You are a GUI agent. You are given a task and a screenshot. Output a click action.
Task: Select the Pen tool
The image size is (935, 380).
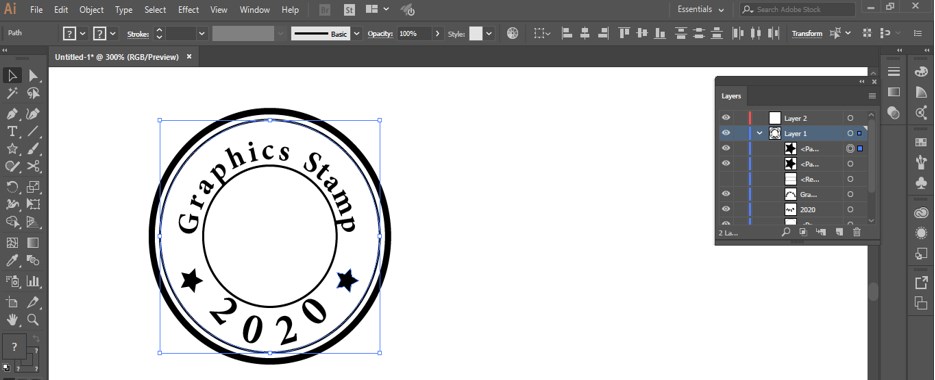tap(12, 113)
